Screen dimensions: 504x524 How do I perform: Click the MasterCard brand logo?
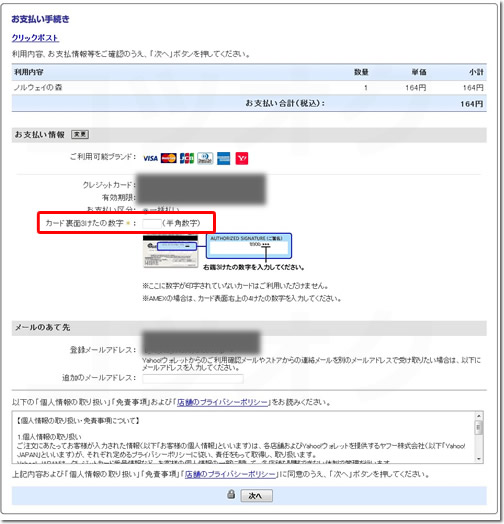(x=169, y=158)
